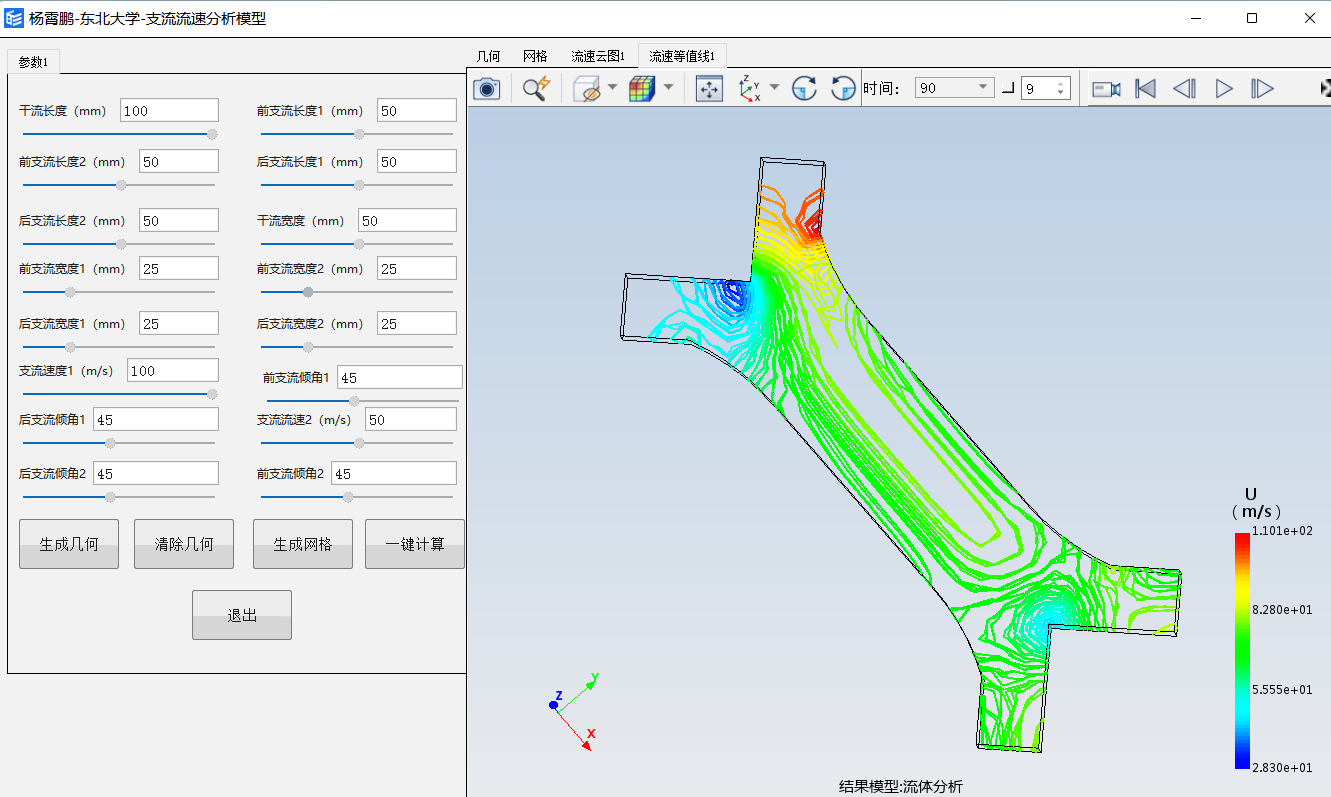Image resolution: width=1331 pixels, height=797 pixels.
Task: Click the 支流流速2 slider handle
Action: [359, 442]
